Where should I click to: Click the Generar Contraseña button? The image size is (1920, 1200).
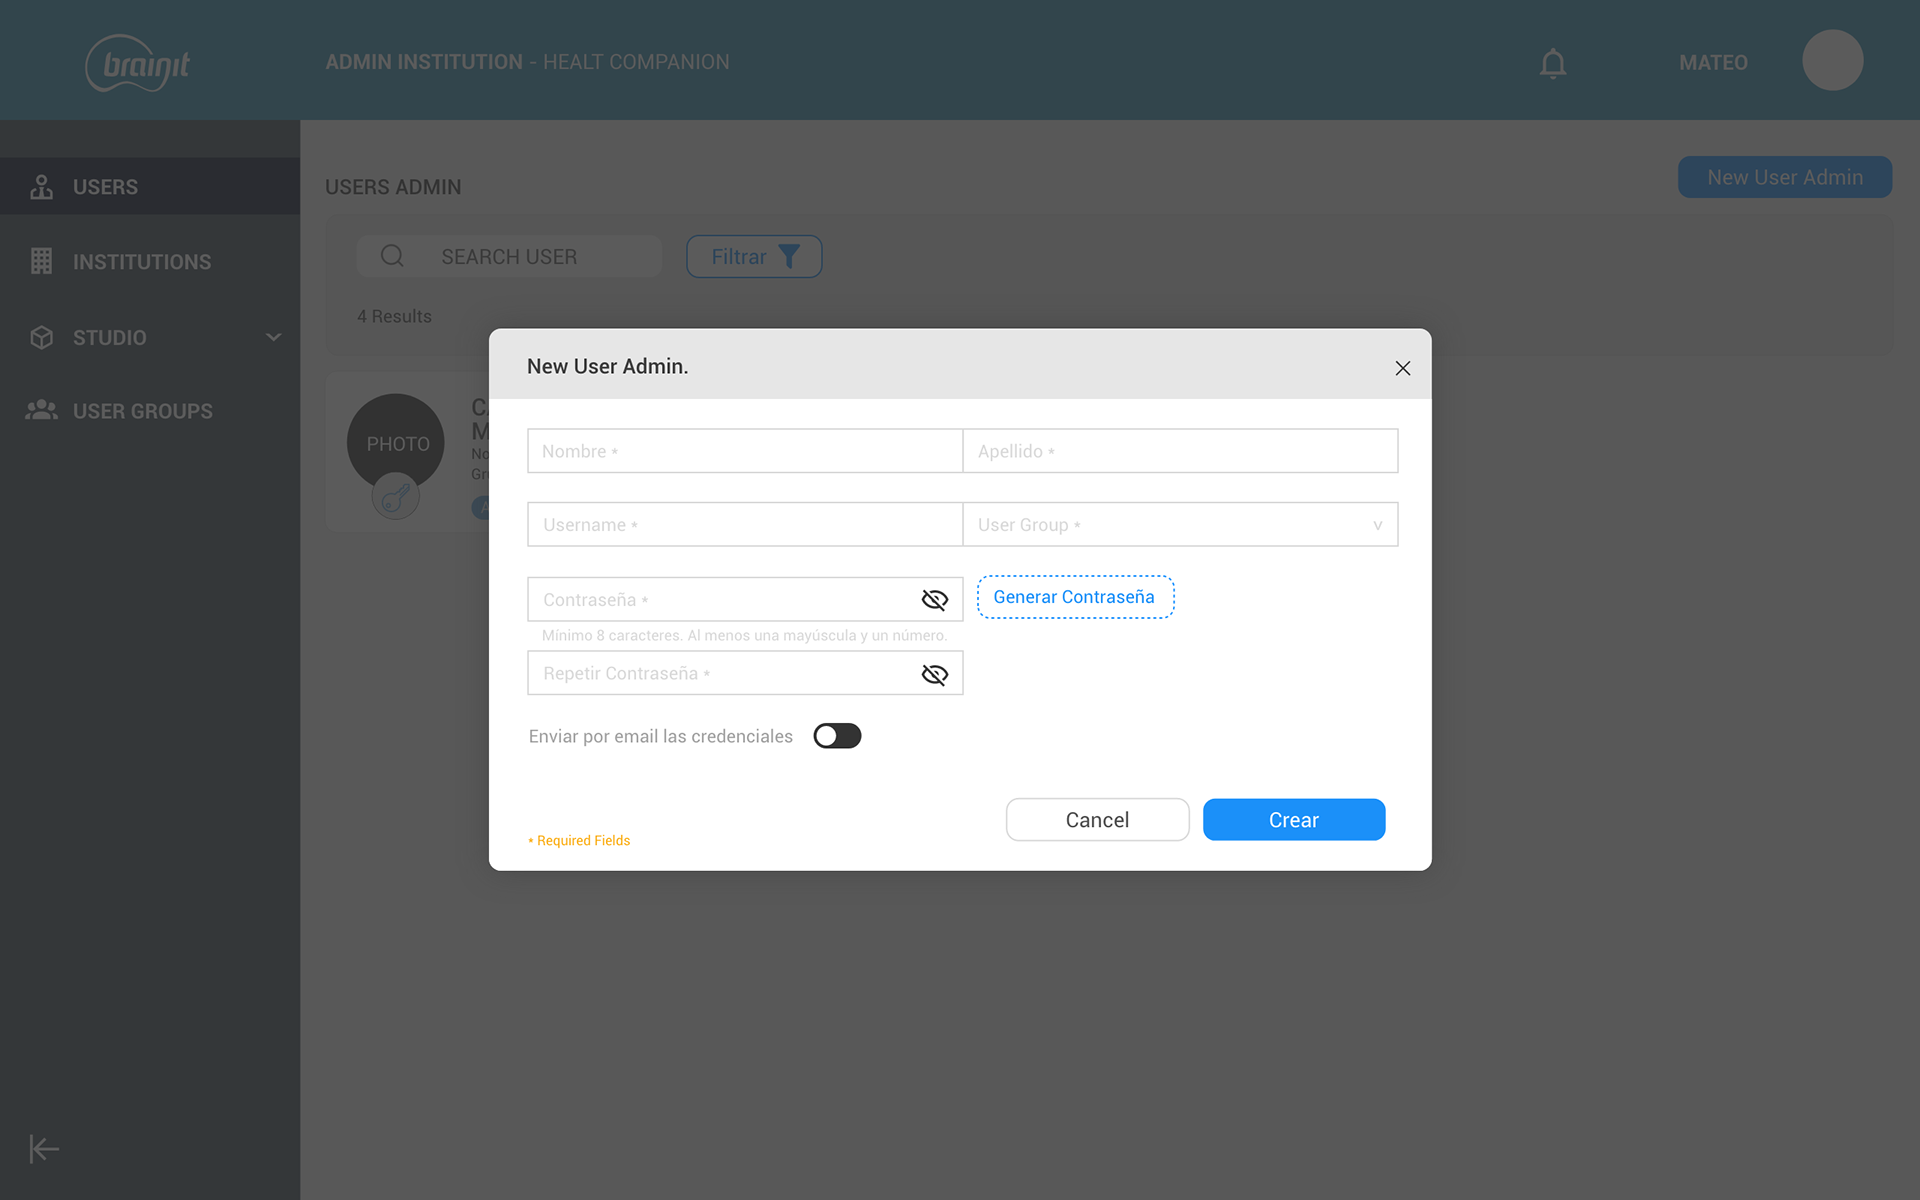coord(1074,597)
